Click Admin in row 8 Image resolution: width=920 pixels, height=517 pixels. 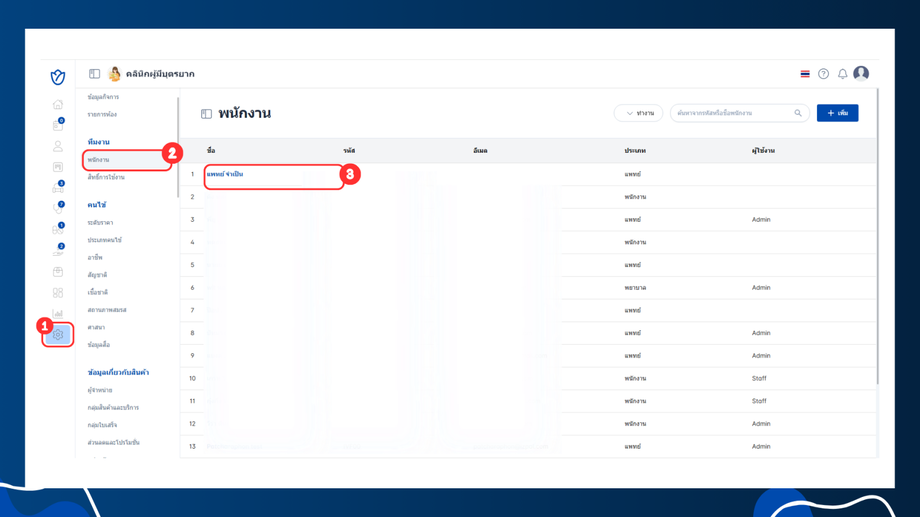[x=761, y=333]
